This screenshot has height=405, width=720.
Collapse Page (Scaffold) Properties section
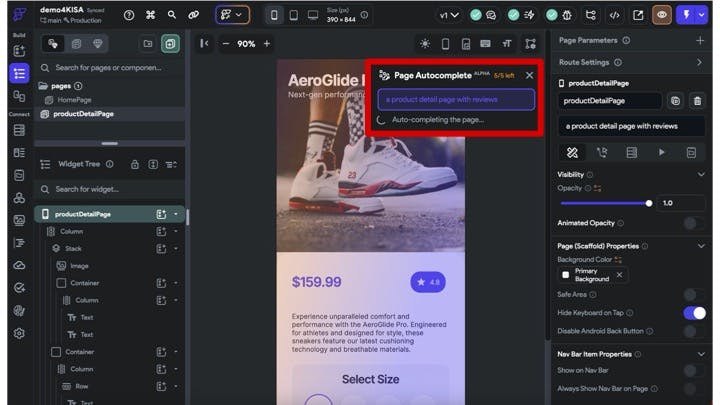coord(701,246)
